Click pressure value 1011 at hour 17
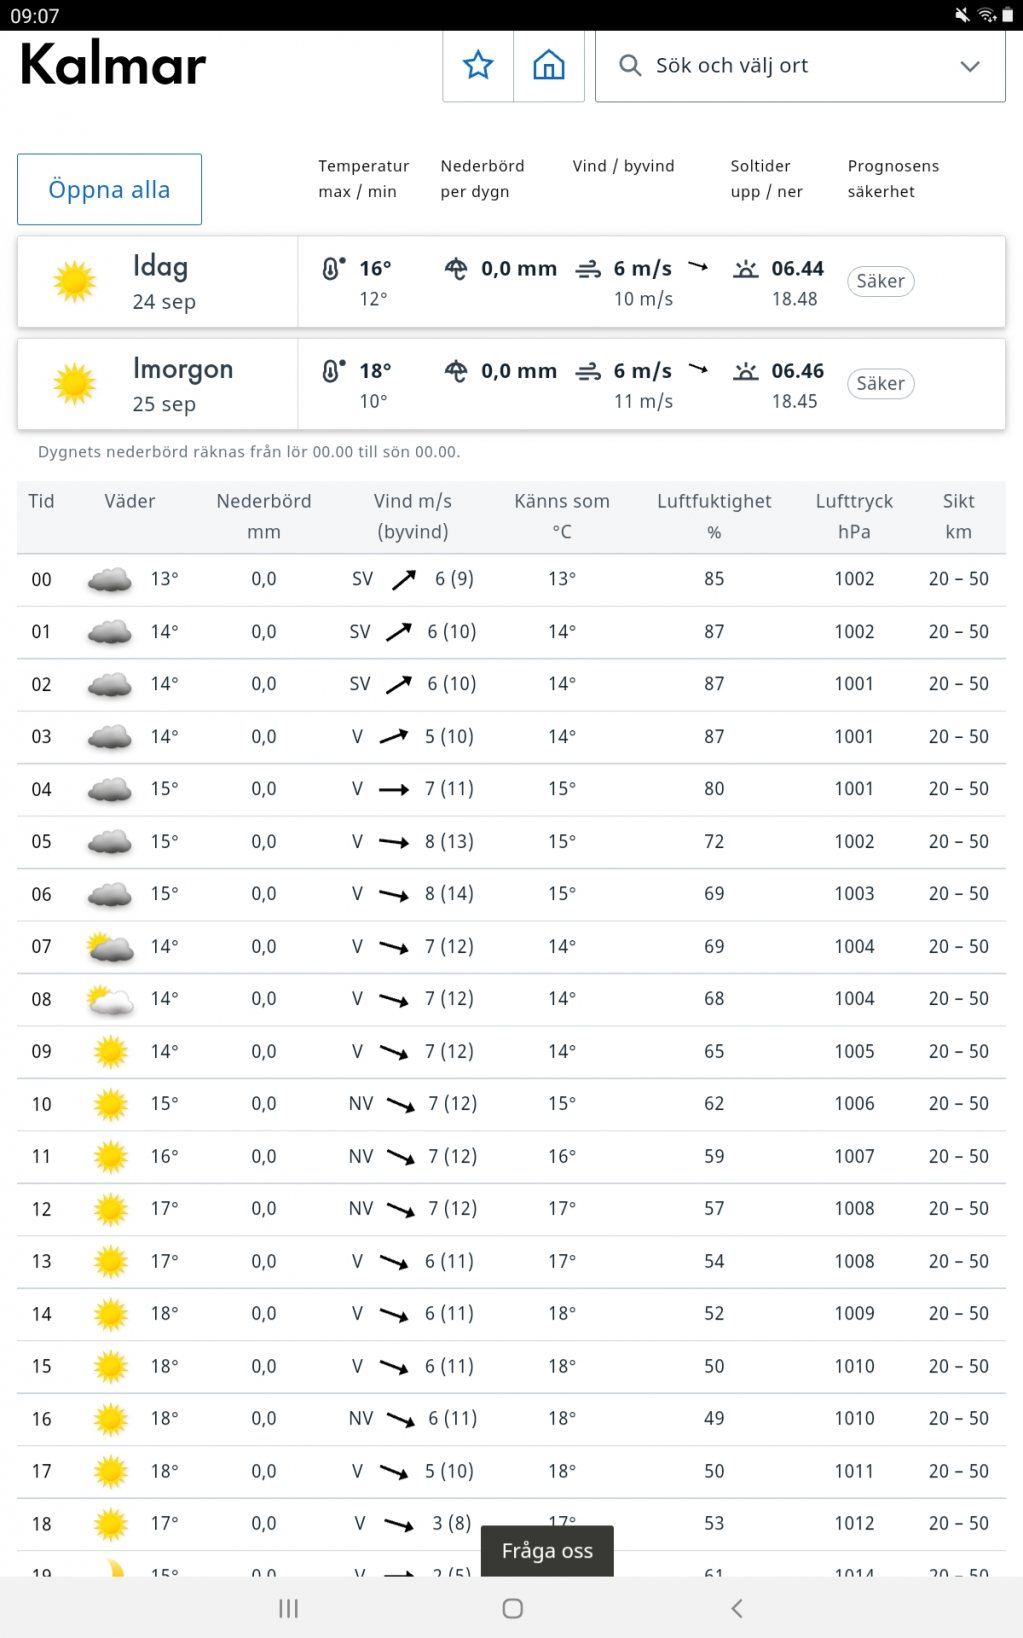 (x=854, y=1471)
